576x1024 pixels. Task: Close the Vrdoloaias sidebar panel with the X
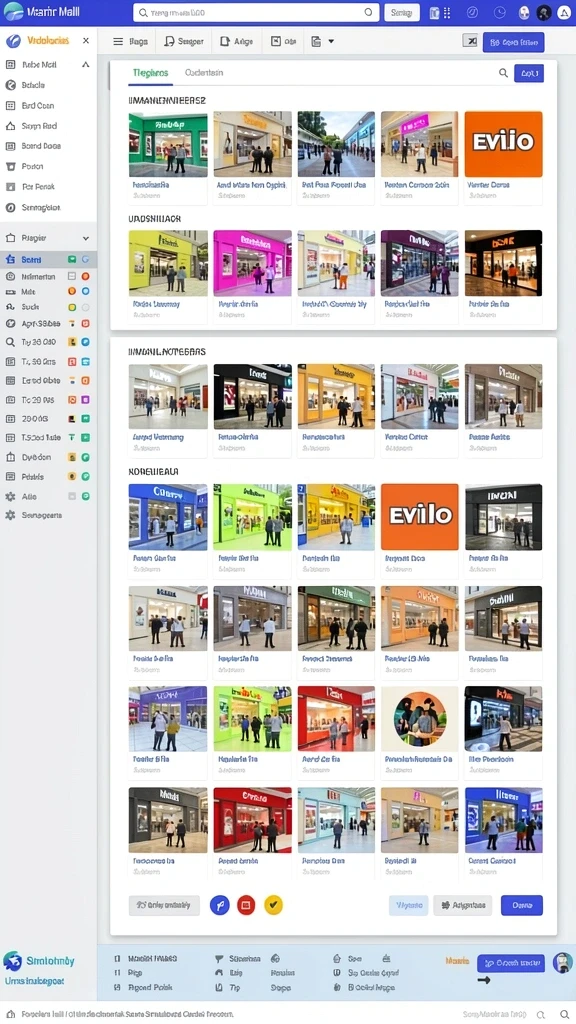click(86, 40)
